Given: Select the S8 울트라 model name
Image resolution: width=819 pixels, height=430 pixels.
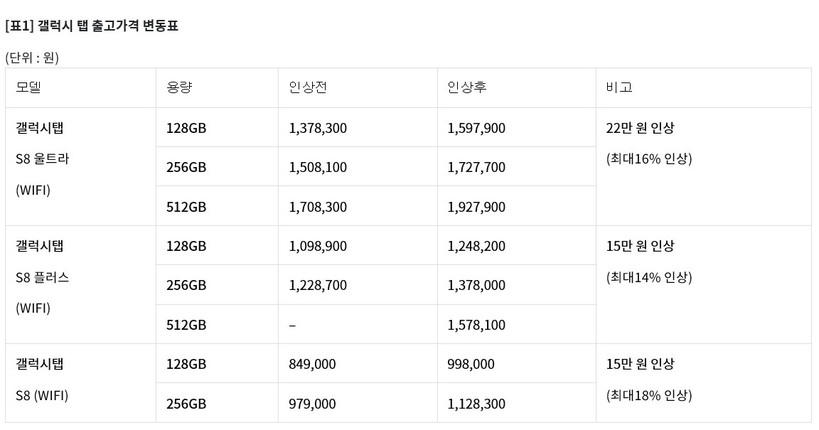Looking at the screenshot, I should pyautogui.click(x=43, y=159).
